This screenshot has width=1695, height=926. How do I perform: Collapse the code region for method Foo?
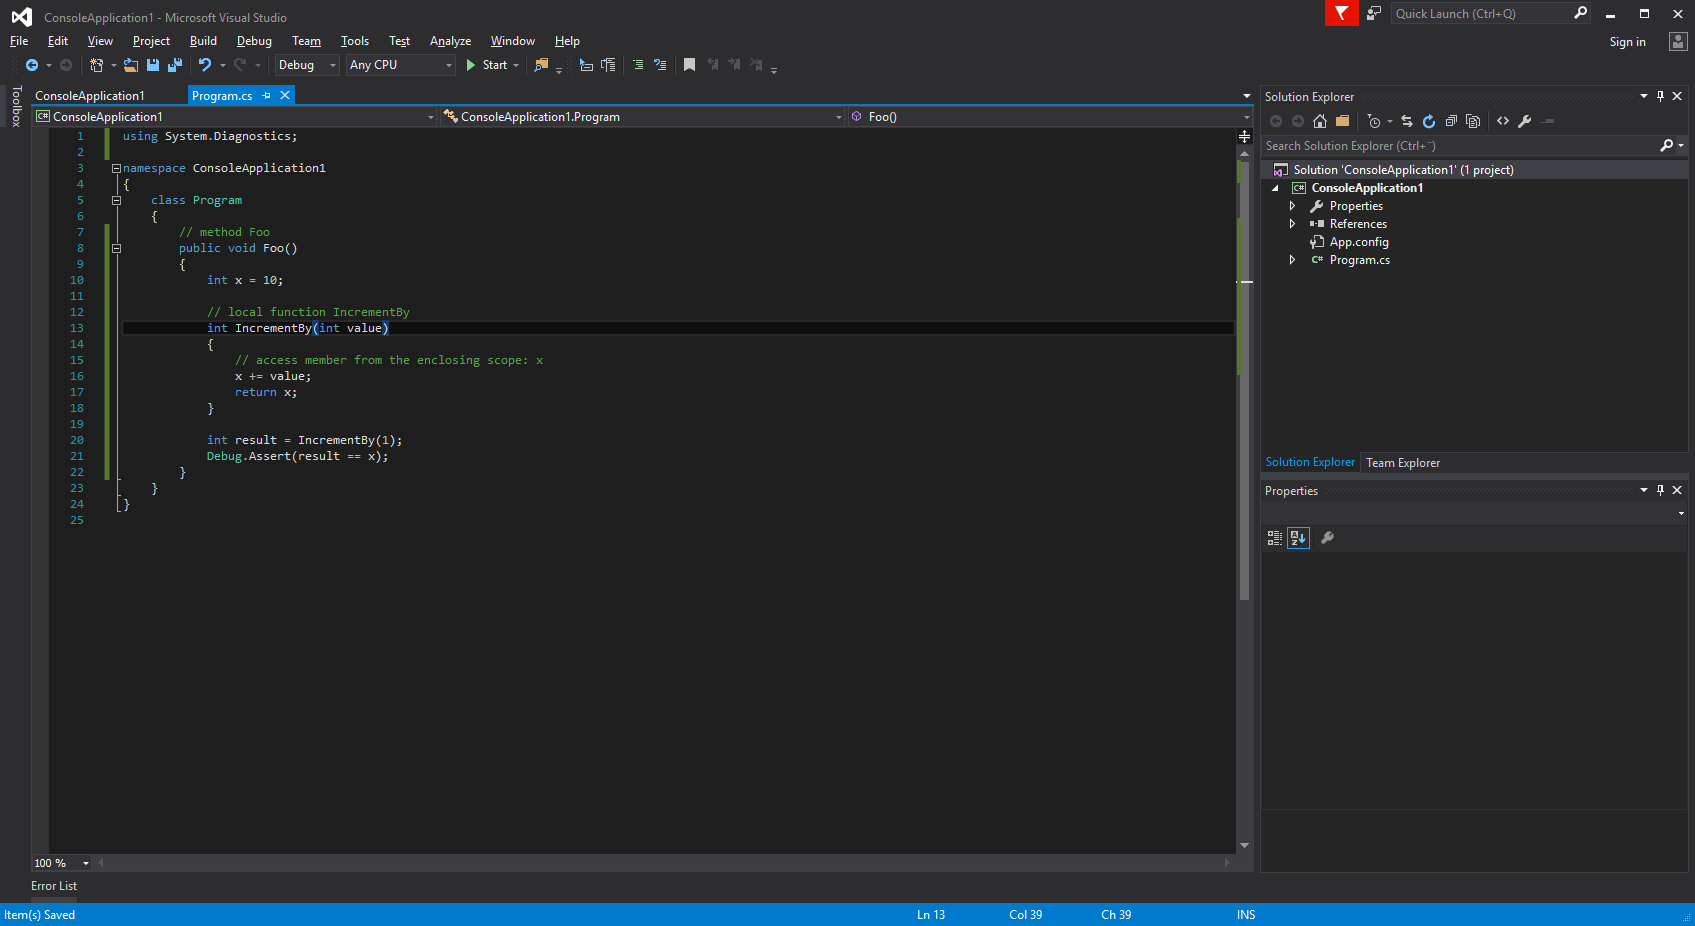(x=116, y=248)
